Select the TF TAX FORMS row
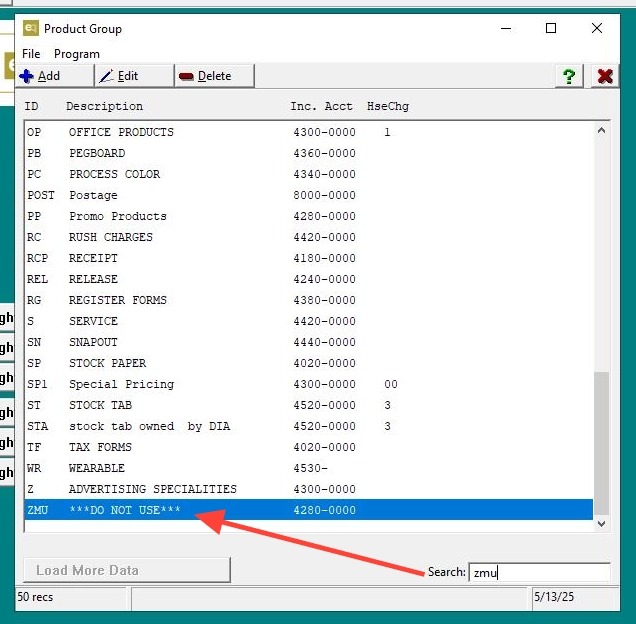 point(308,447)
